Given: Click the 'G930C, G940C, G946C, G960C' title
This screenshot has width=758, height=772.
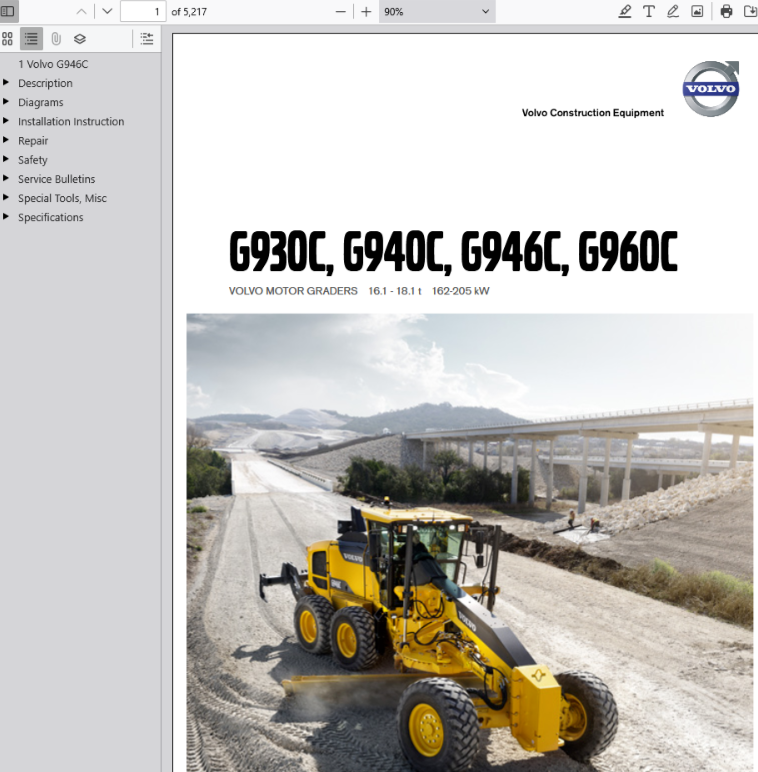Looking at the screenshot, I should tap(453, 252).
